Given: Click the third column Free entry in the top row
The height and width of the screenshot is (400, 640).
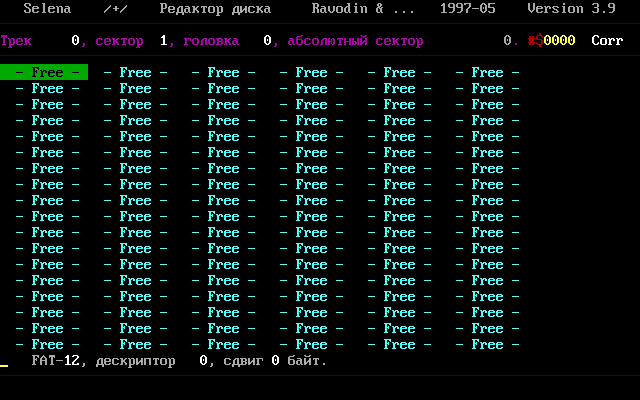Looking at the screenshot, I should coord(223,72).
